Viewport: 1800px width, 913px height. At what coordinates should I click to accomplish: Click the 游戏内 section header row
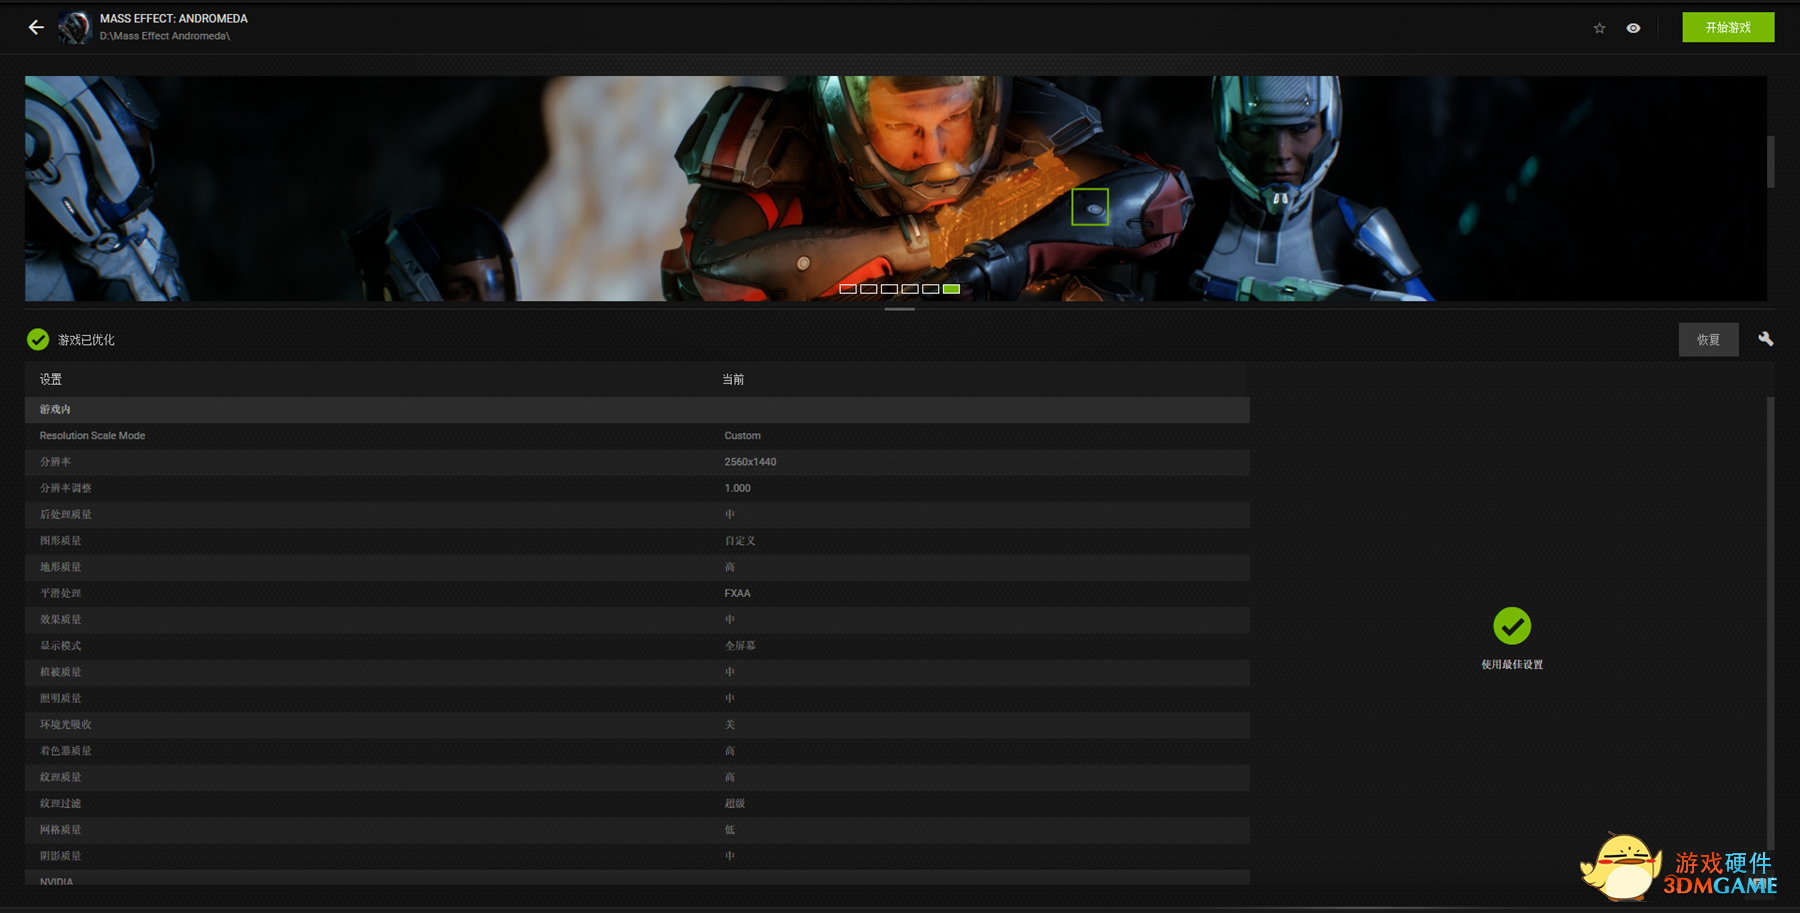tap(637, 409)
